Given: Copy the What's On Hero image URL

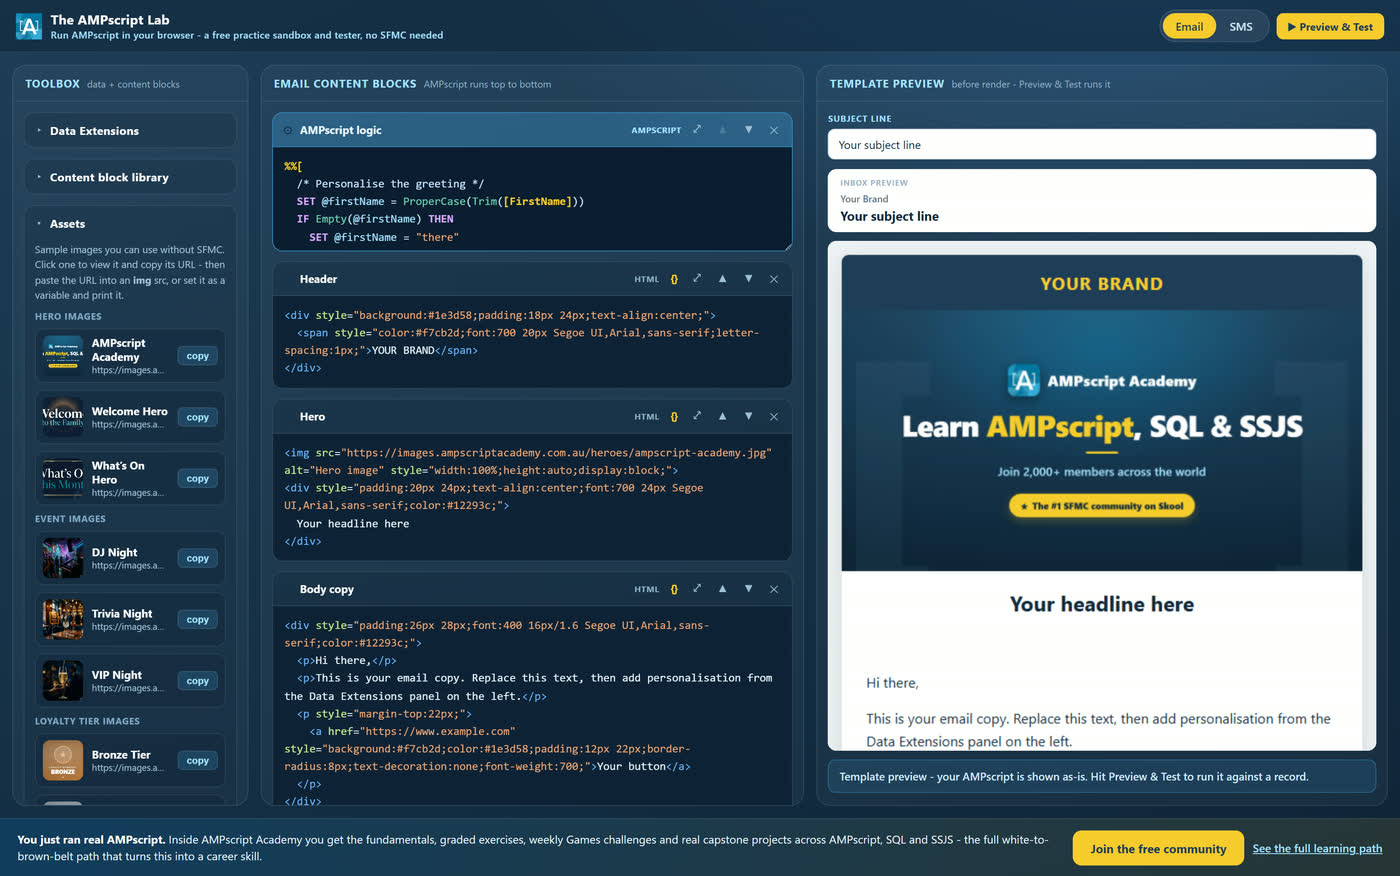Looking at the screenshot, I should pos(198,479).
